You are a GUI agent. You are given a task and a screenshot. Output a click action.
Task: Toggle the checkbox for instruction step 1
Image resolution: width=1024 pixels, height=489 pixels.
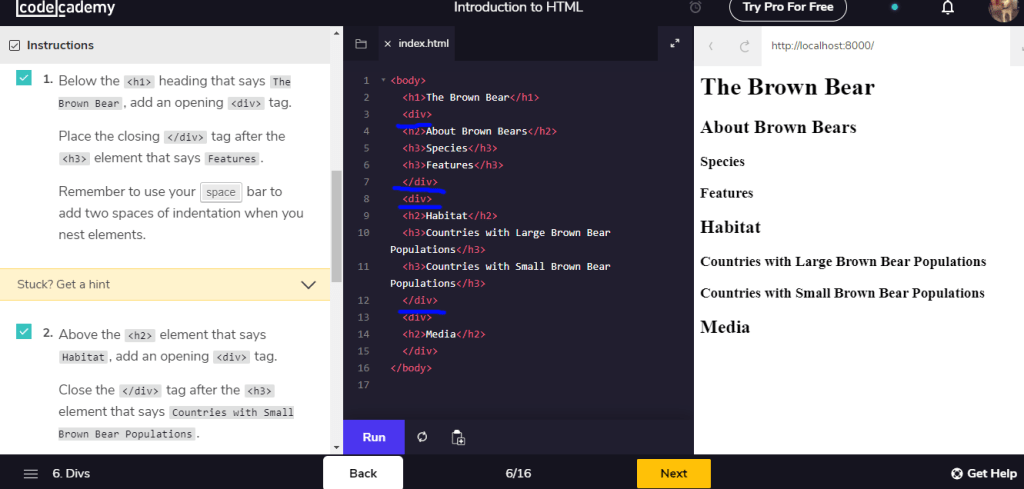click(24, 79)
